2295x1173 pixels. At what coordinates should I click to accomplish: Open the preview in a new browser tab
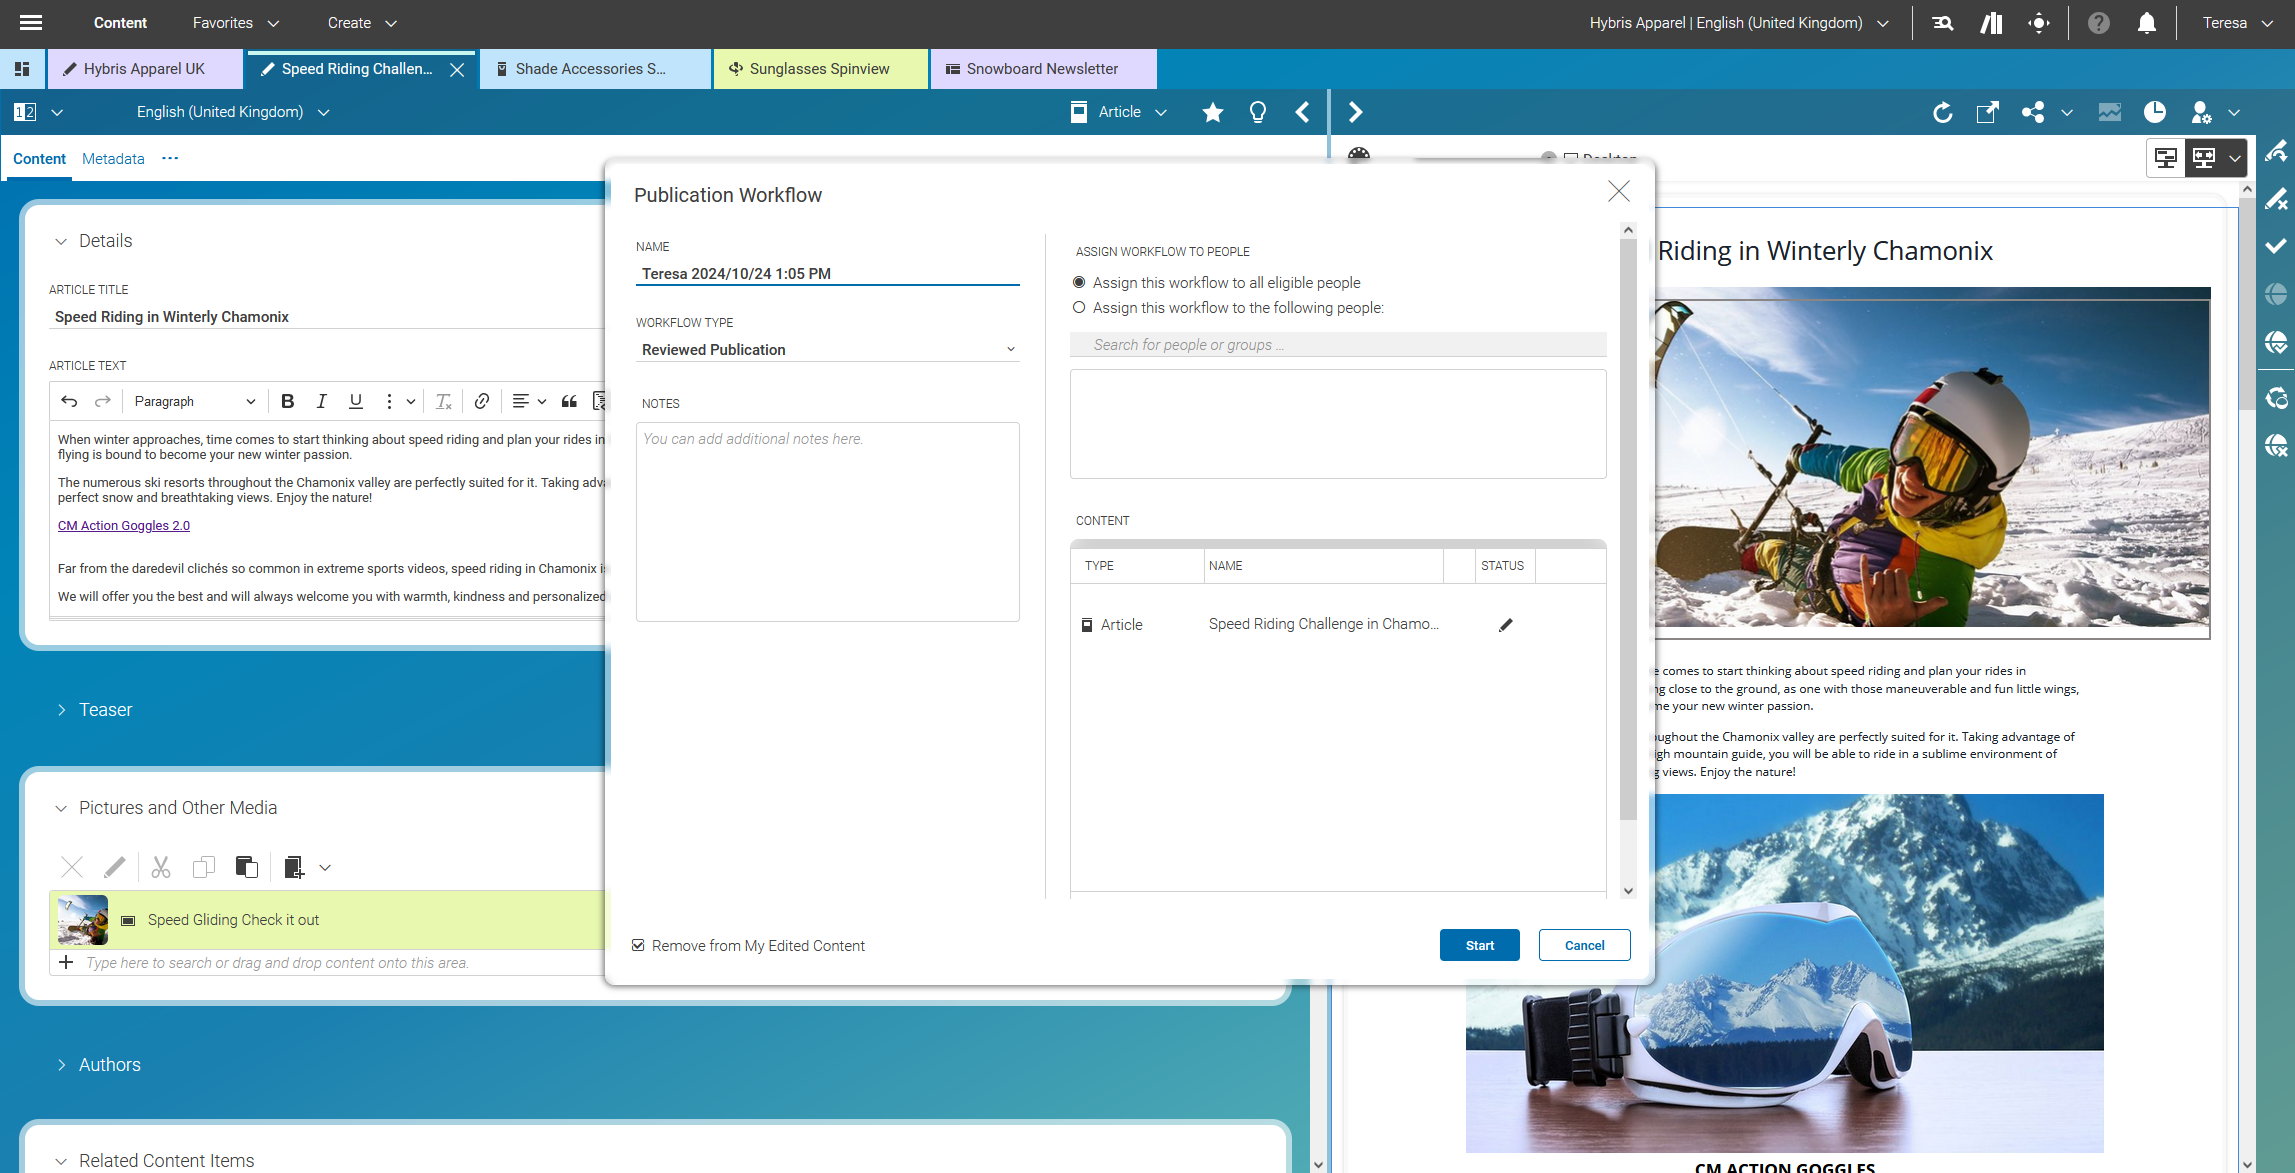[x=1988, y=112]
